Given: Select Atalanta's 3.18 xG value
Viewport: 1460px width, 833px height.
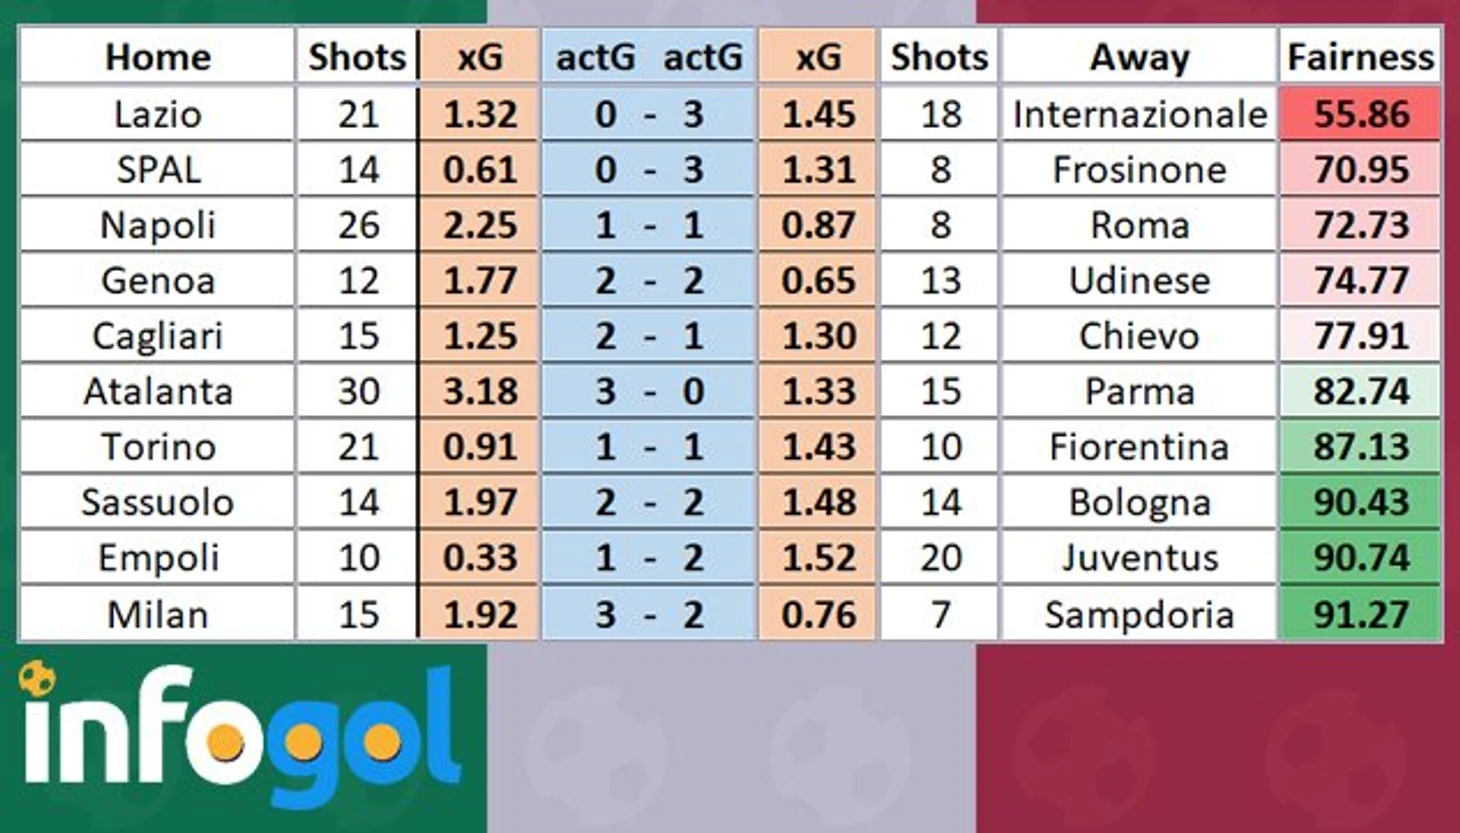Looking at the screenshot, I should tap(480, 391).
